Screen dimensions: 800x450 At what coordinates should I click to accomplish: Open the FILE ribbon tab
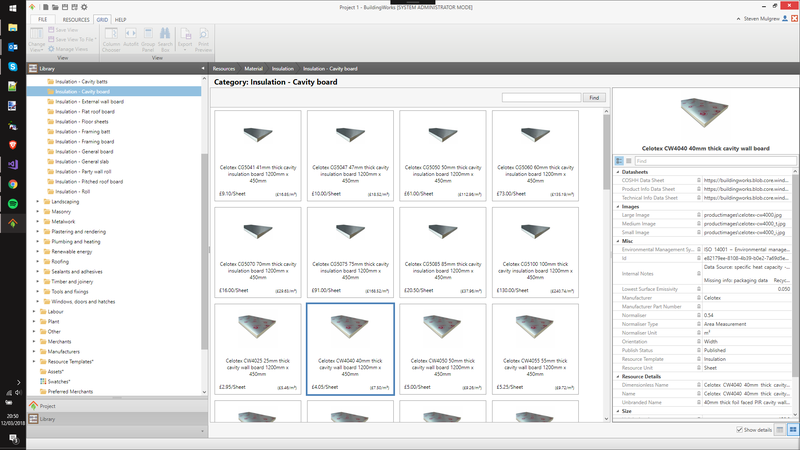pos(43,19)
